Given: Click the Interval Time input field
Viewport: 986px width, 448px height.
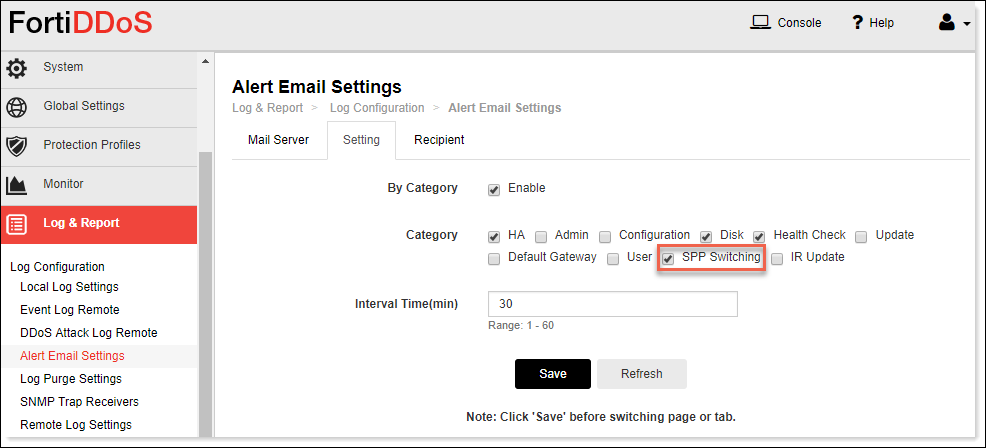Looking at the screenshot, I should click(x=612, y=304).
